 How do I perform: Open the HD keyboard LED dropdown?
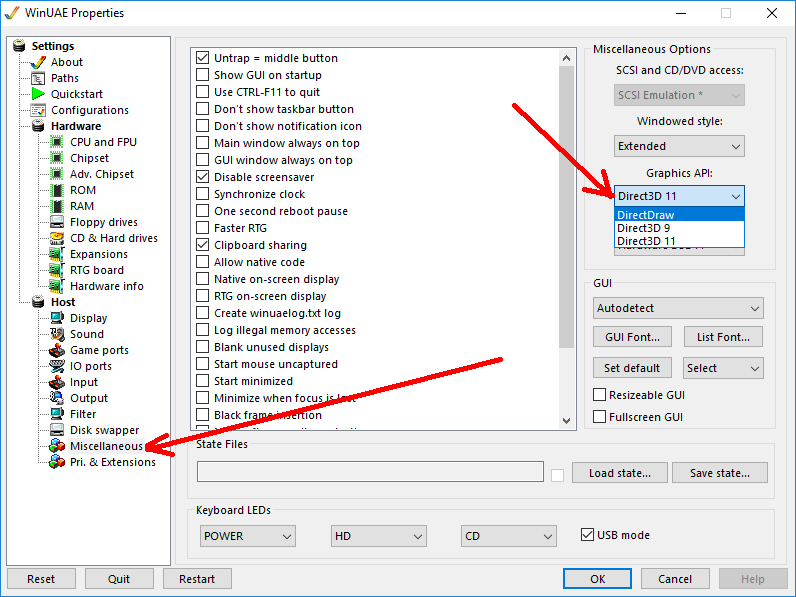tap(379, 536)
